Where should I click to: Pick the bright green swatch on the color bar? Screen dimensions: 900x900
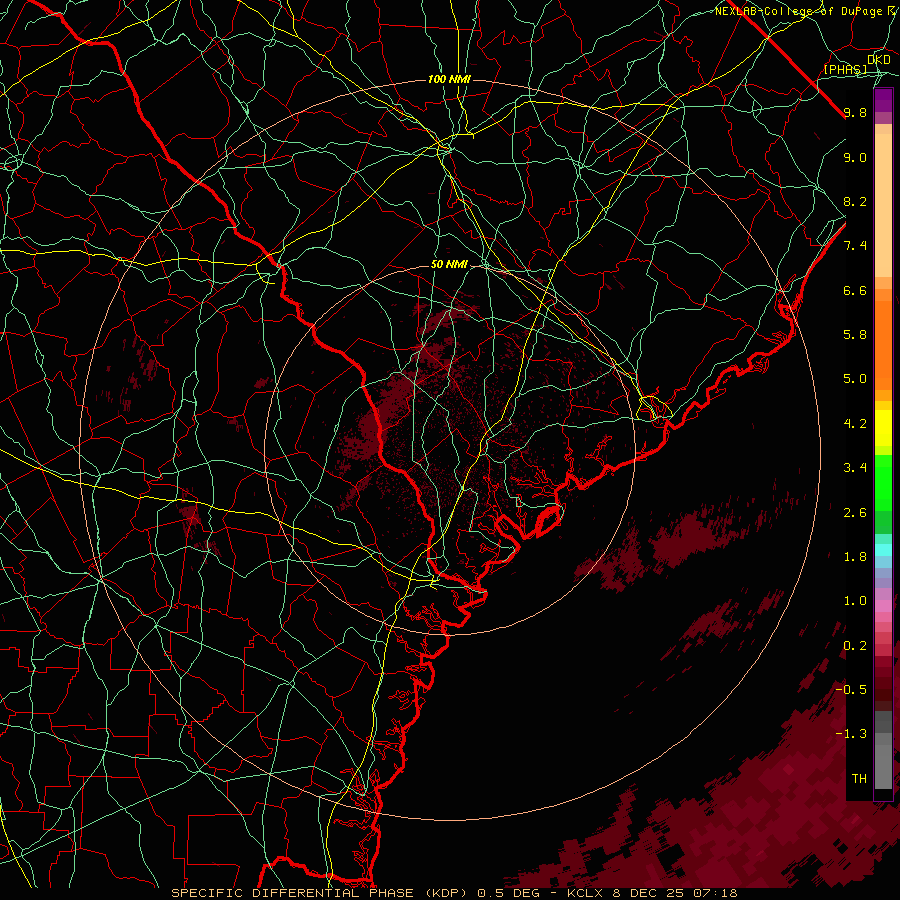pos(883,485)
